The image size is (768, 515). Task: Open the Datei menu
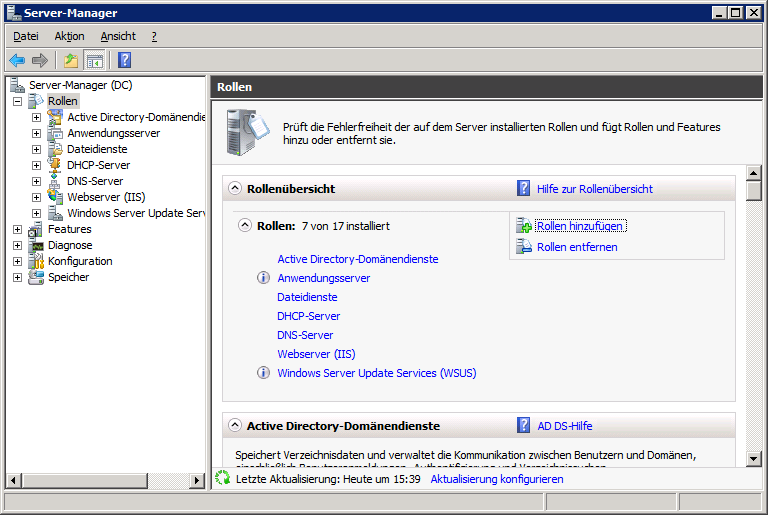point(26,36)
